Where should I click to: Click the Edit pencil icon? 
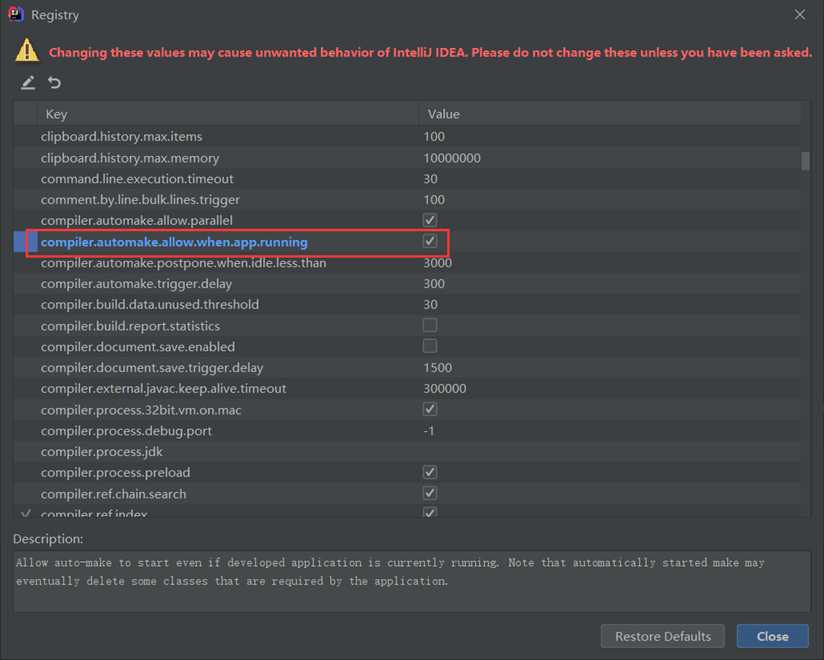pyautogui.click(x=28, y=82)
